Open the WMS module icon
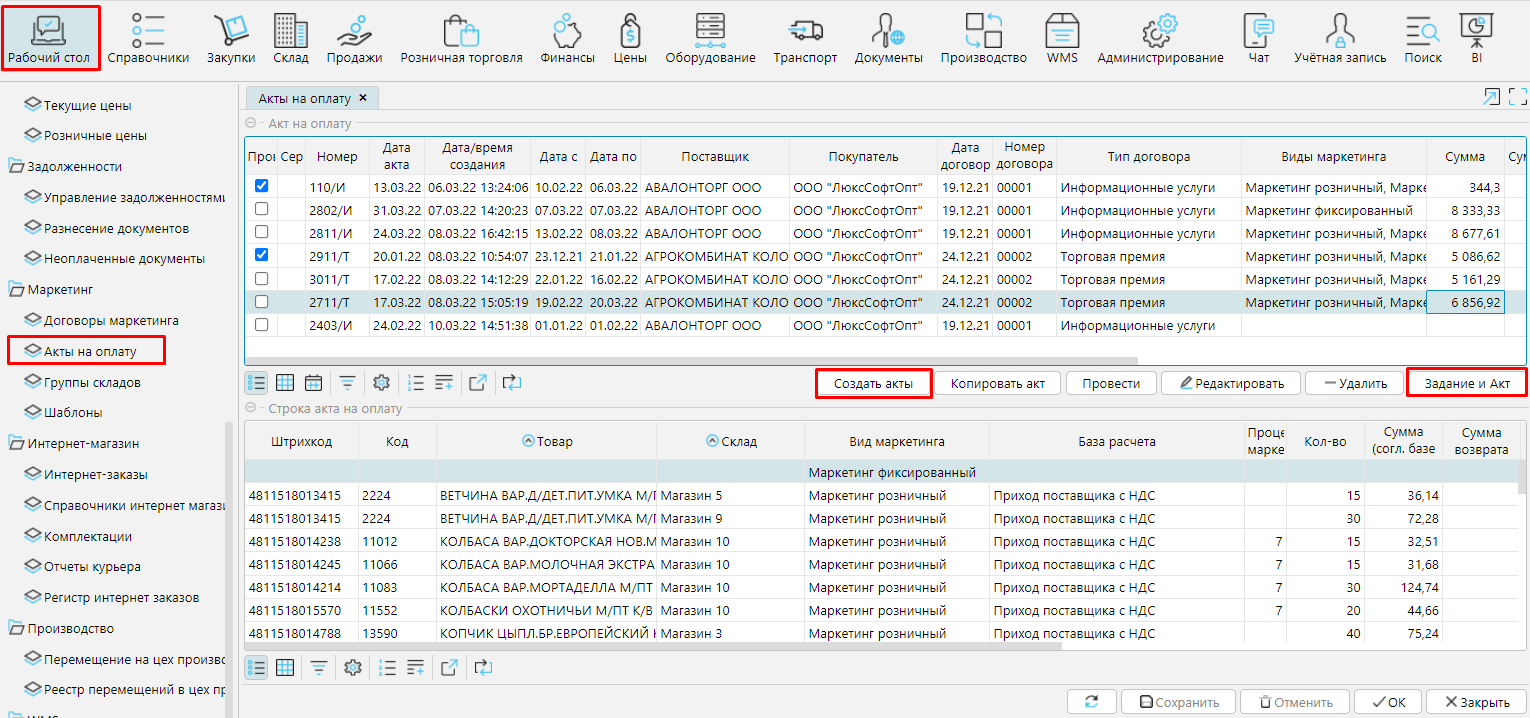The image size is (1530, 718). (1062, 38)
